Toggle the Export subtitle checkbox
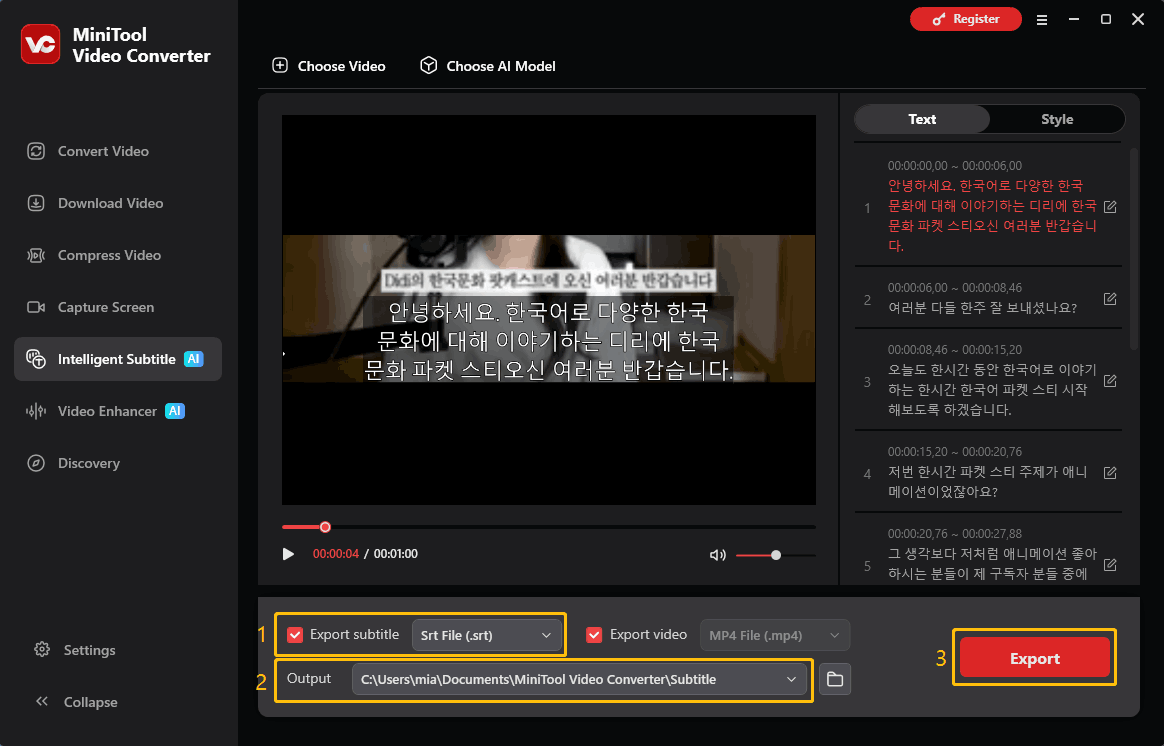The image size is (1164, 746). coord(295,635)
